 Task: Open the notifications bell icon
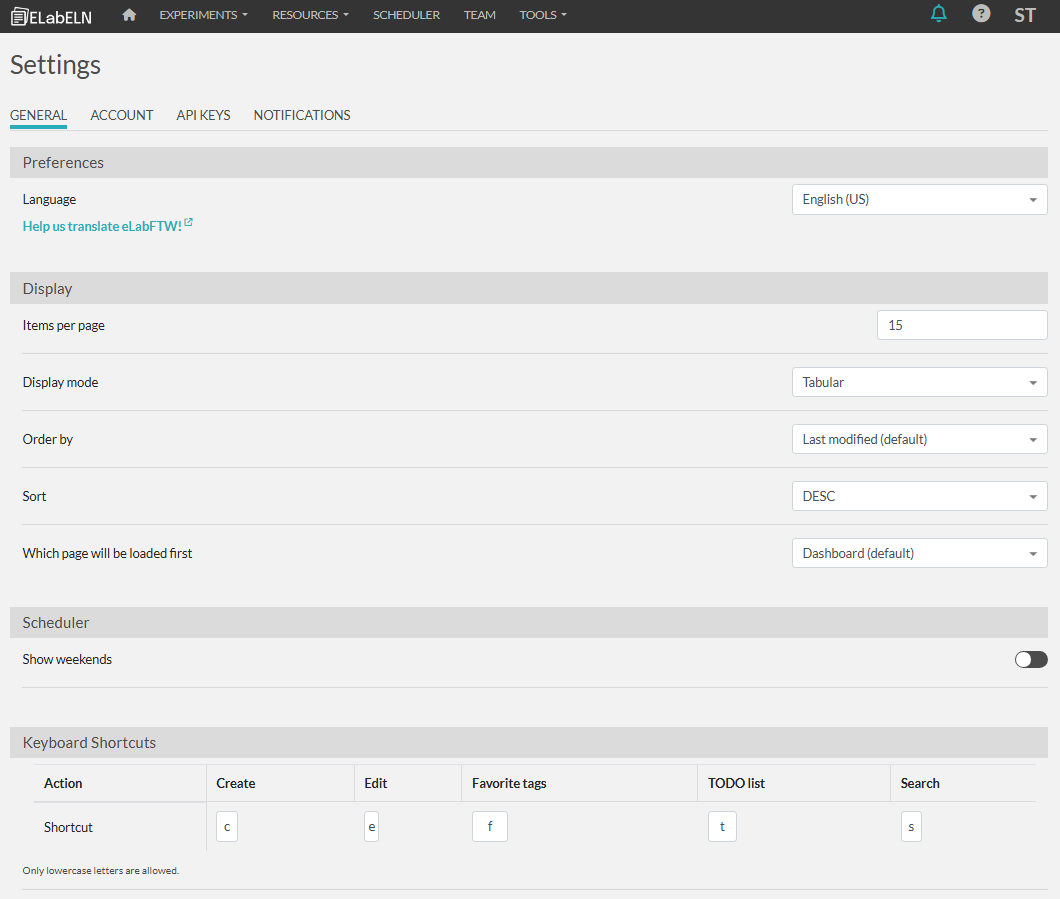point(938,14)
